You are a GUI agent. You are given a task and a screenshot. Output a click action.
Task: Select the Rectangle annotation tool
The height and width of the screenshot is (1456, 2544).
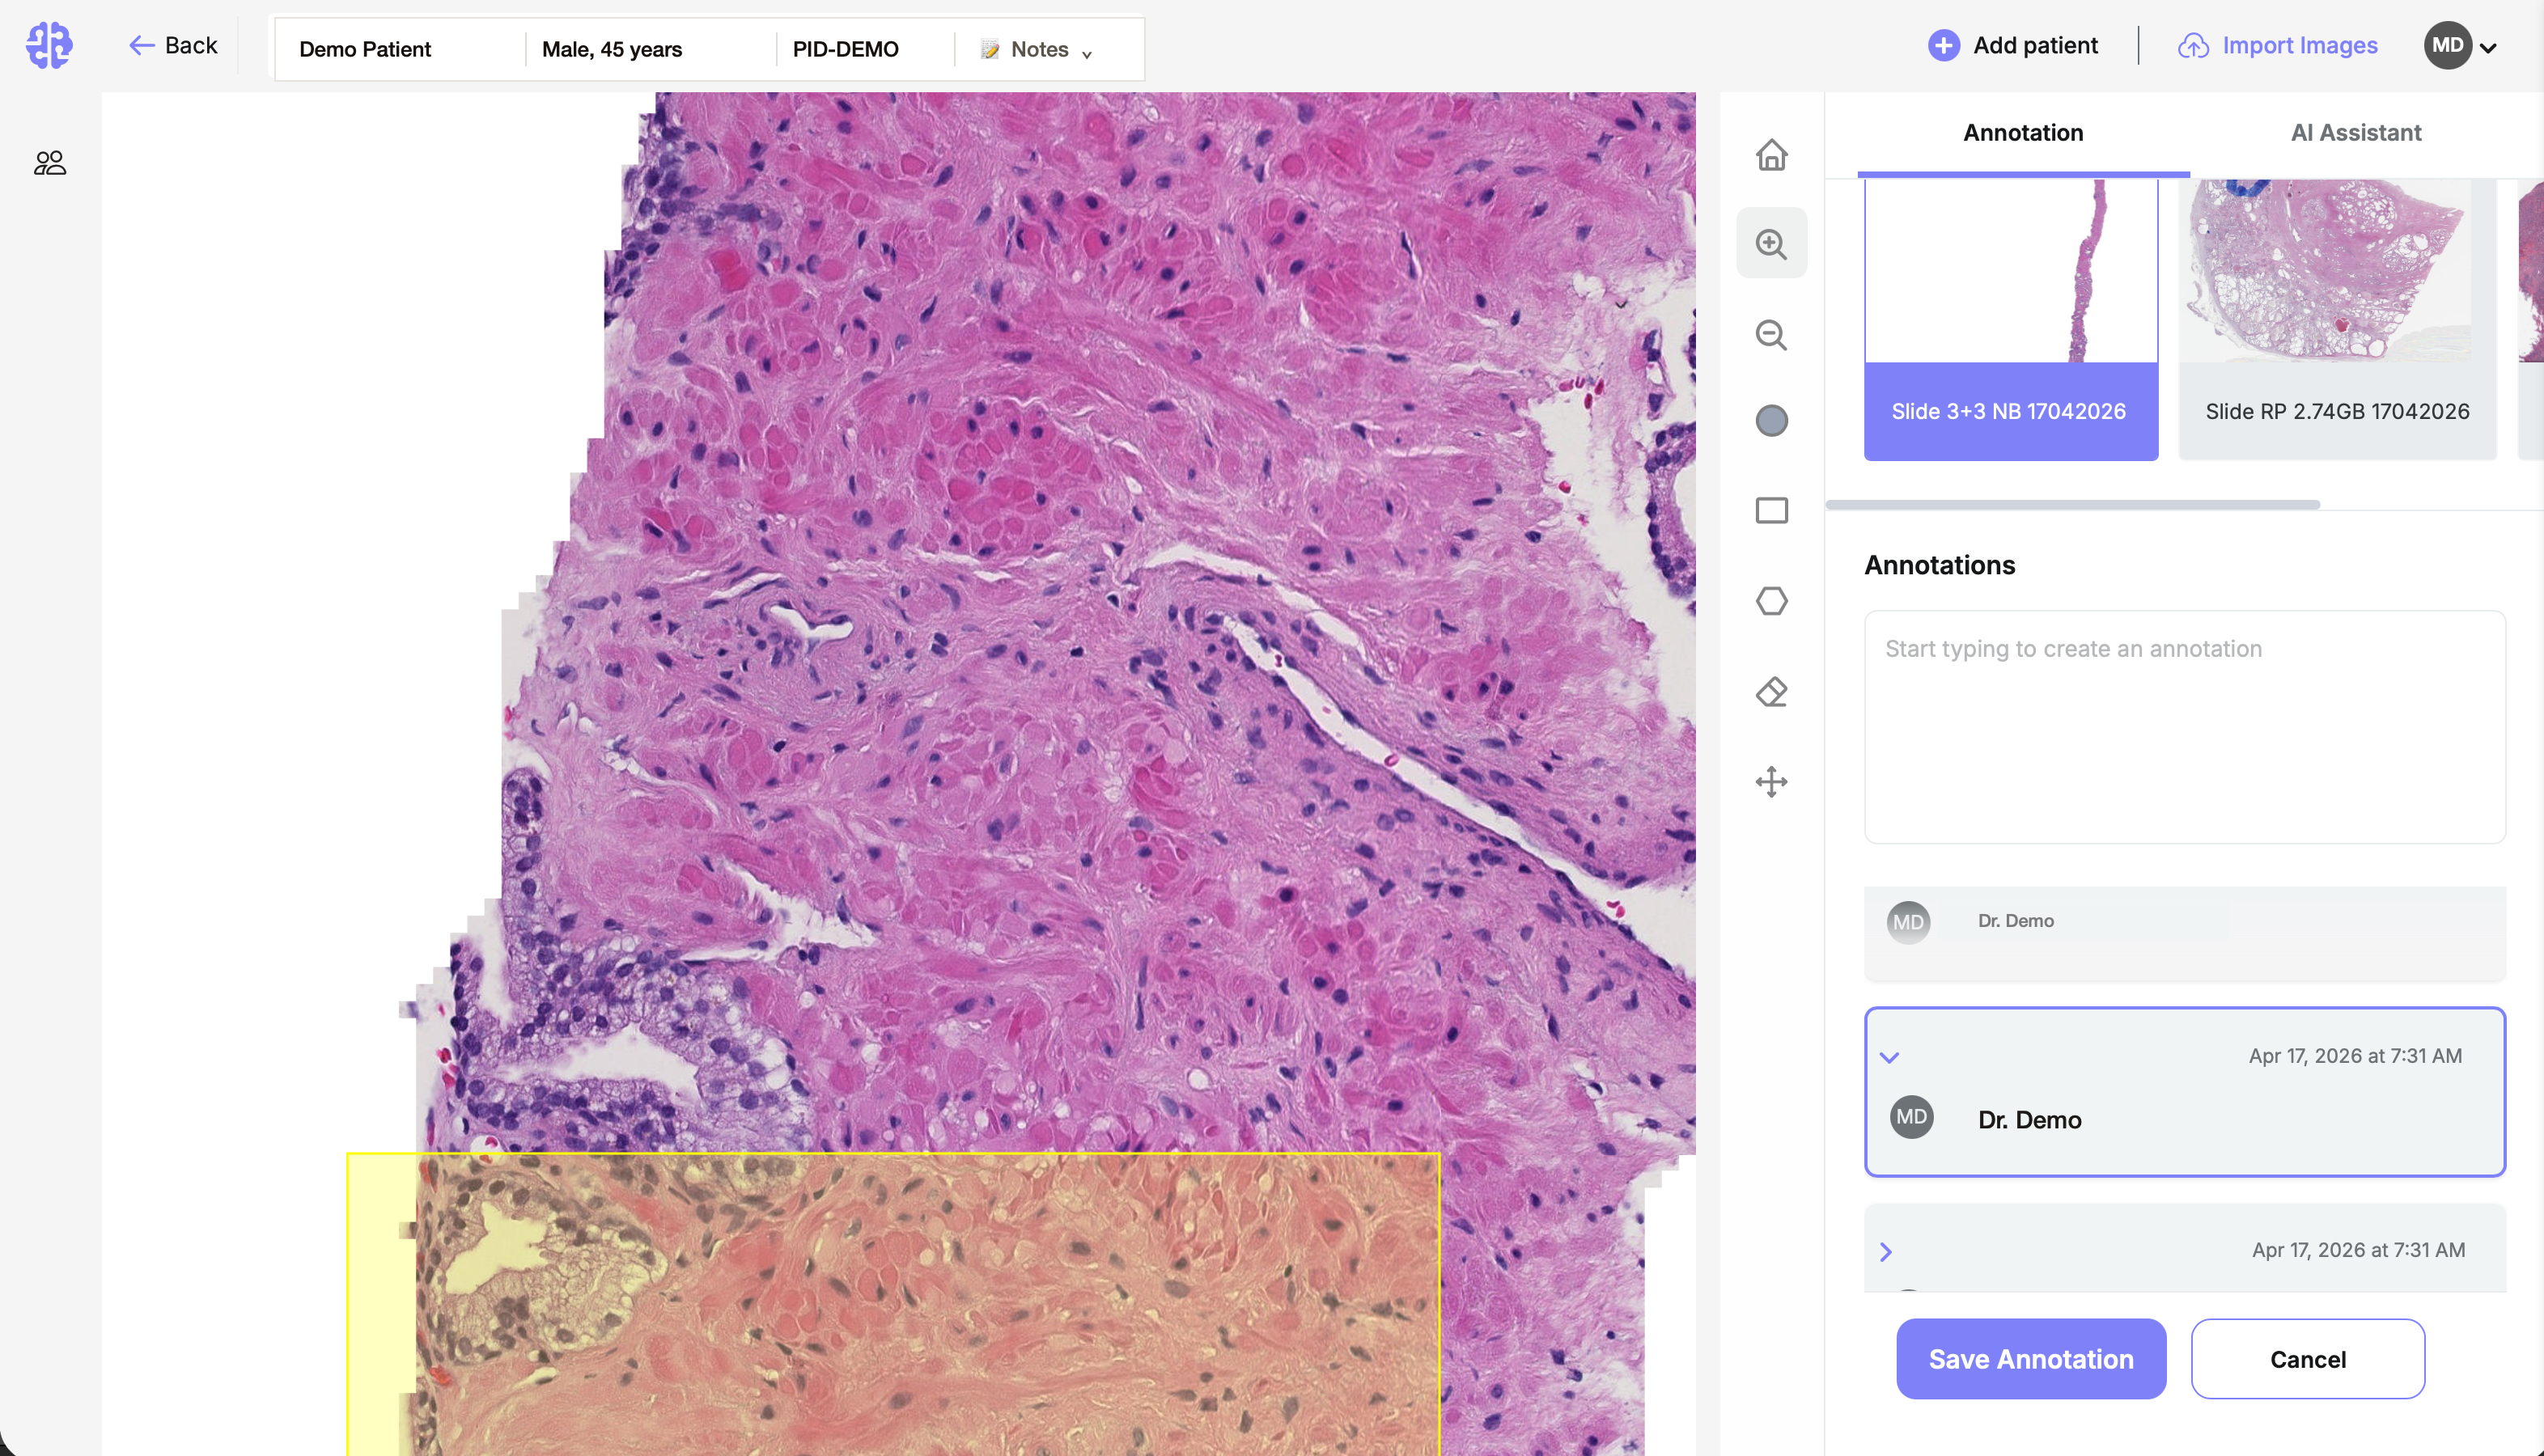[1771, 511]
